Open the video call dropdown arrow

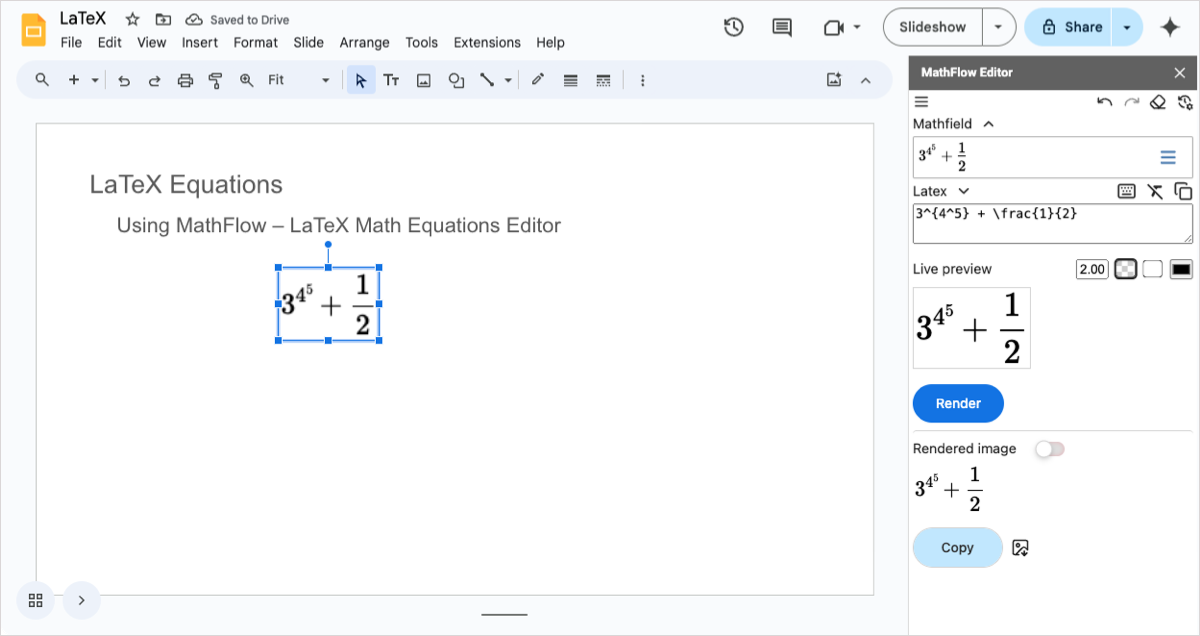857,27
